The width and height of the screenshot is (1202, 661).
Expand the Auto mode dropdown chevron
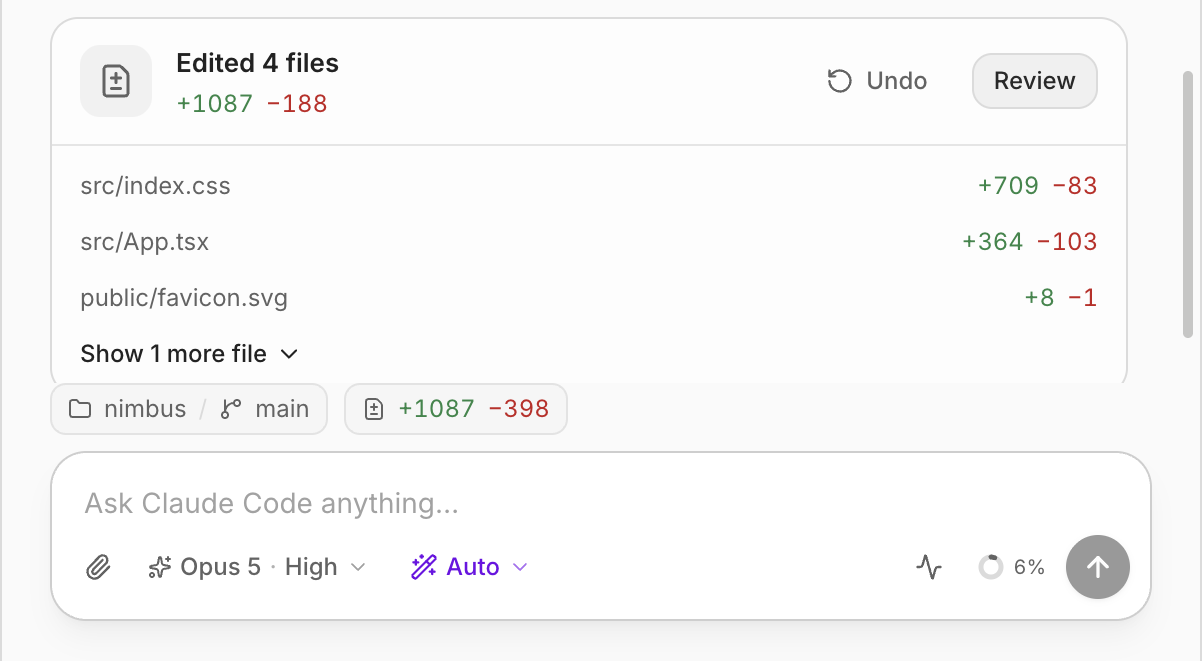(520, 567)
